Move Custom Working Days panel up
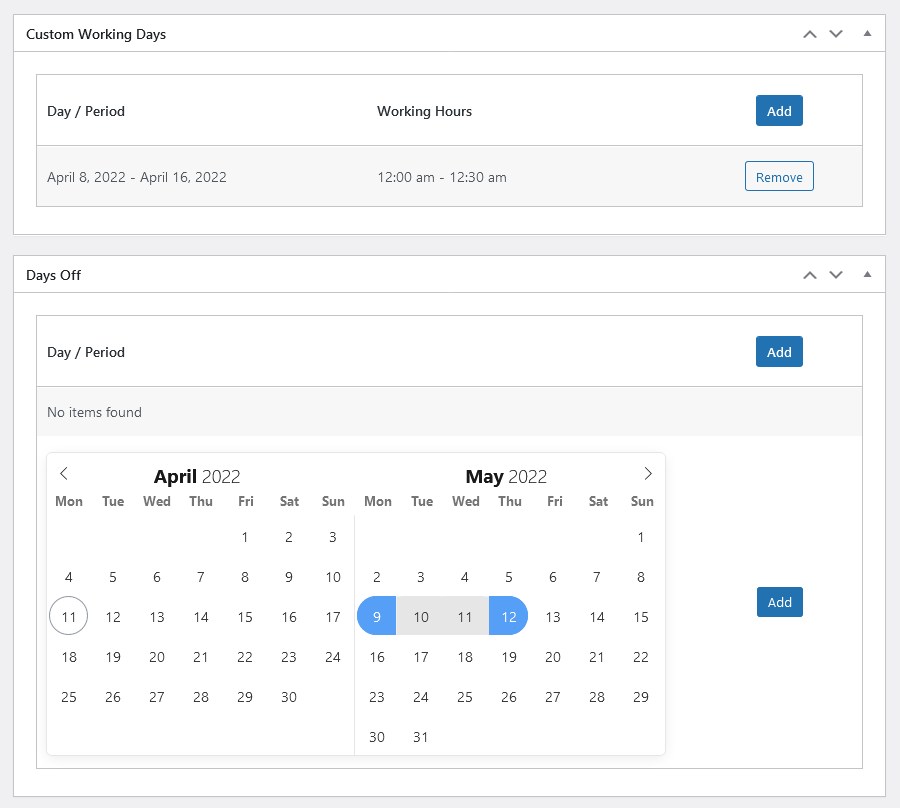Viewport: 900px width, 808px height. tap(810, 34)
